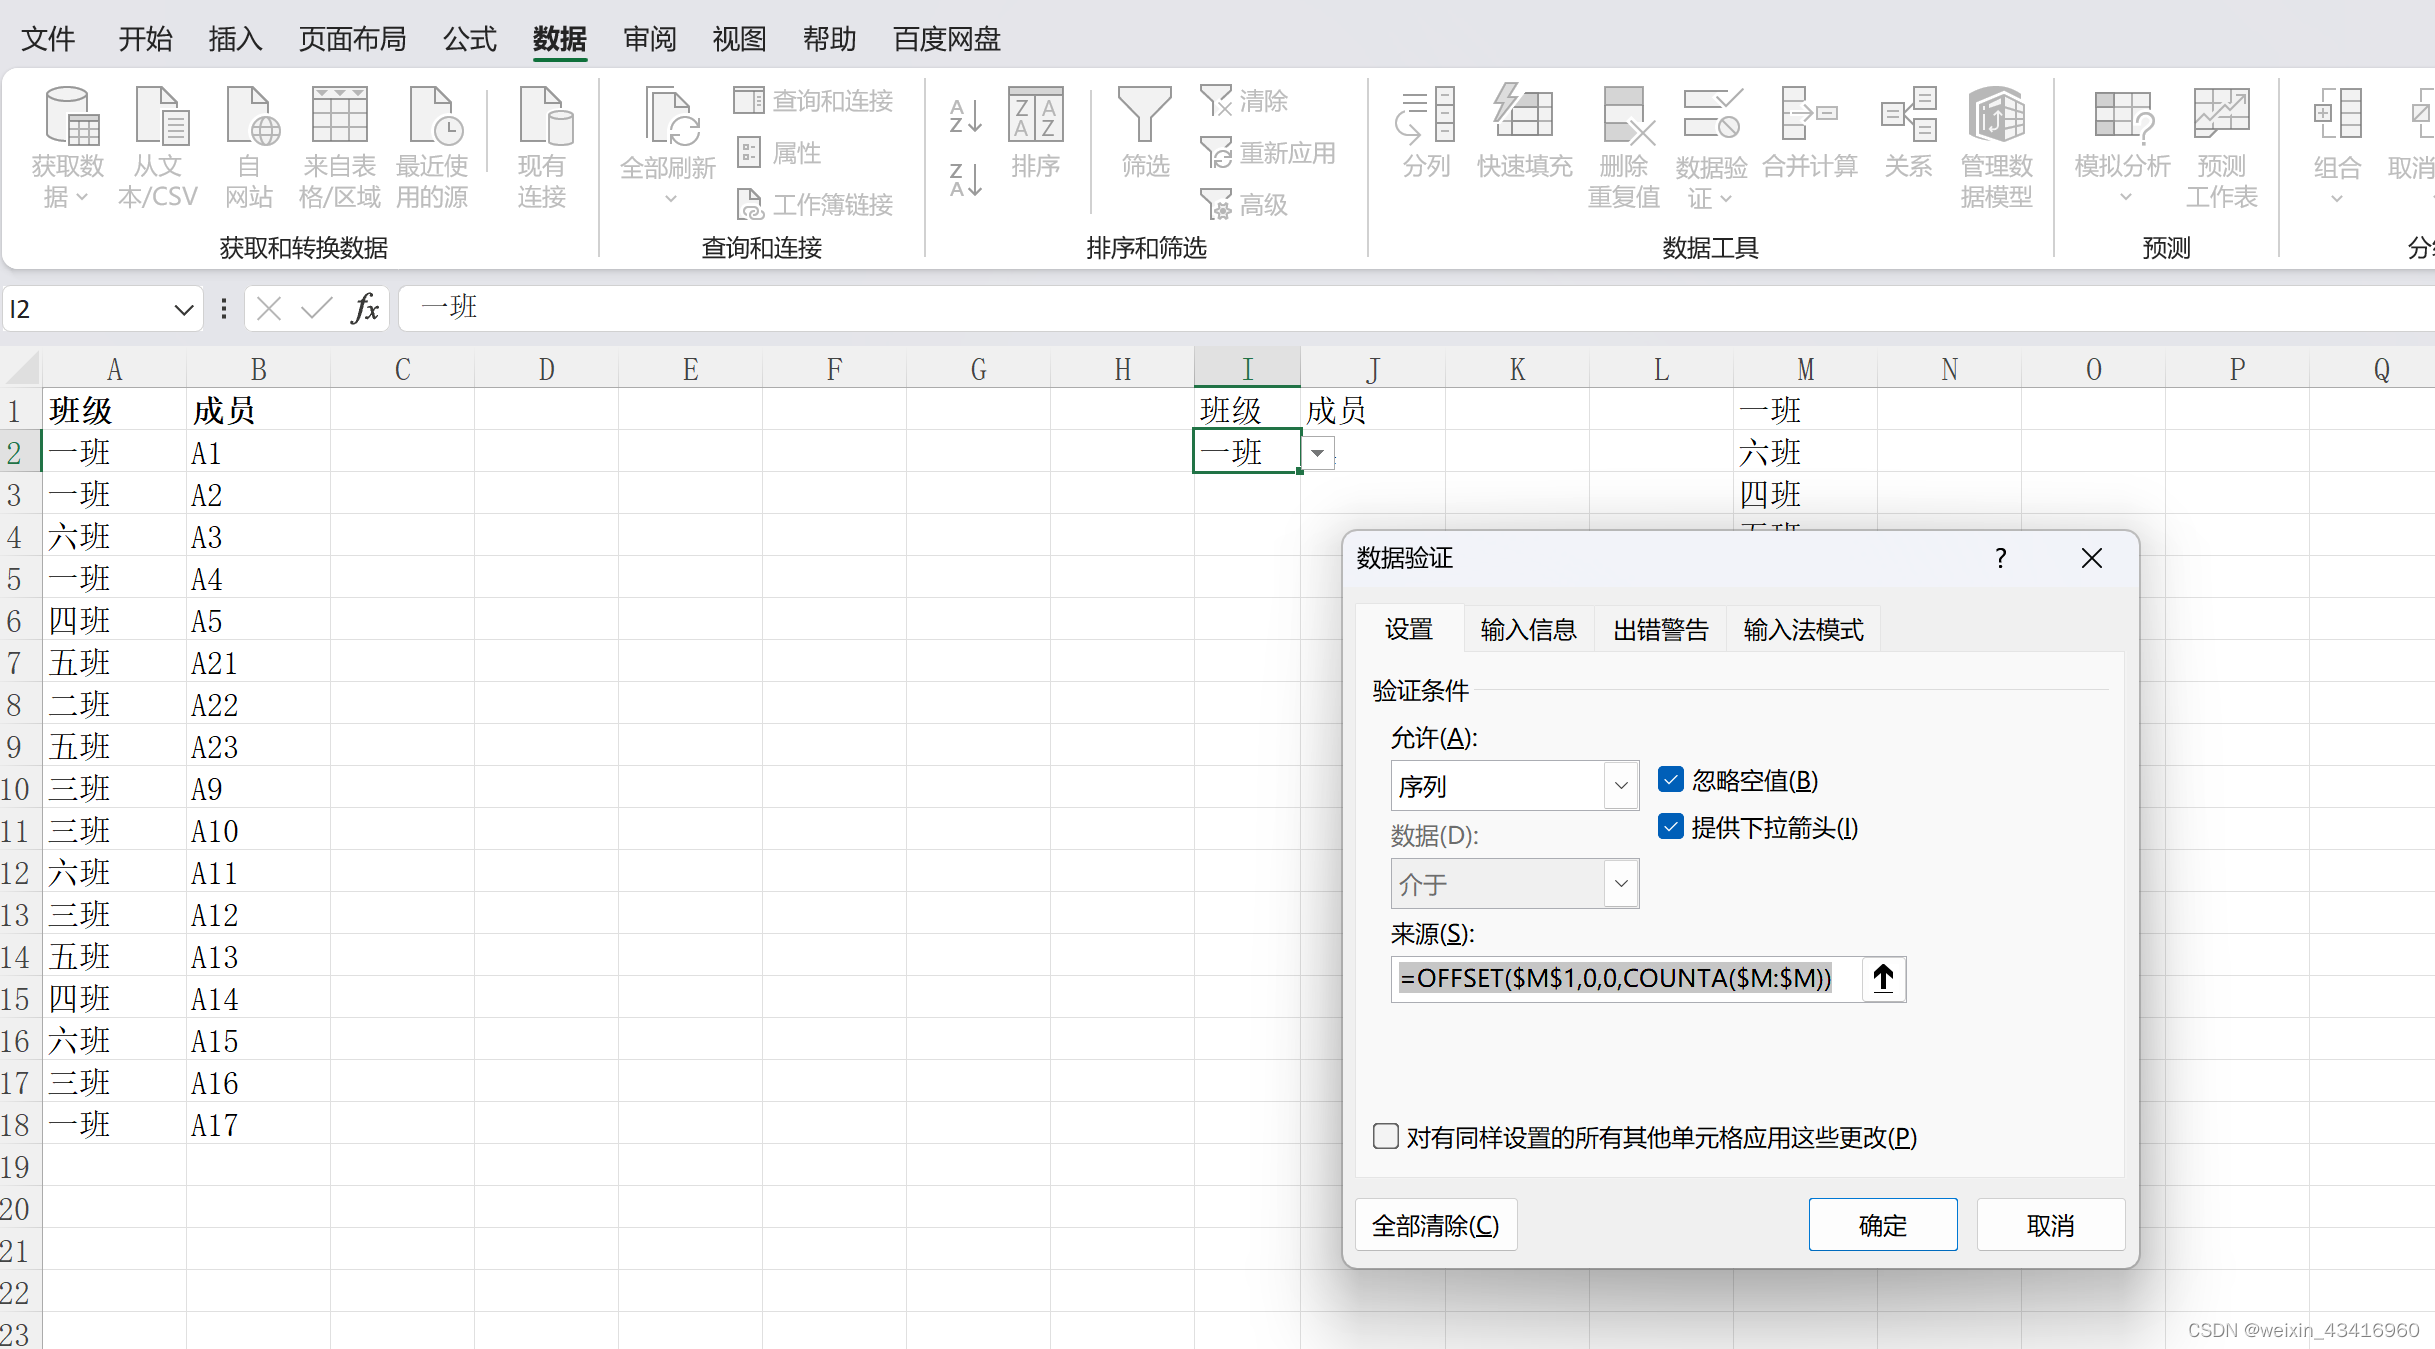This screenshot has width=2435, height=1349.
Task: Toggle the 提供下拉箭头 checkbox
Action: (1670, 827)
